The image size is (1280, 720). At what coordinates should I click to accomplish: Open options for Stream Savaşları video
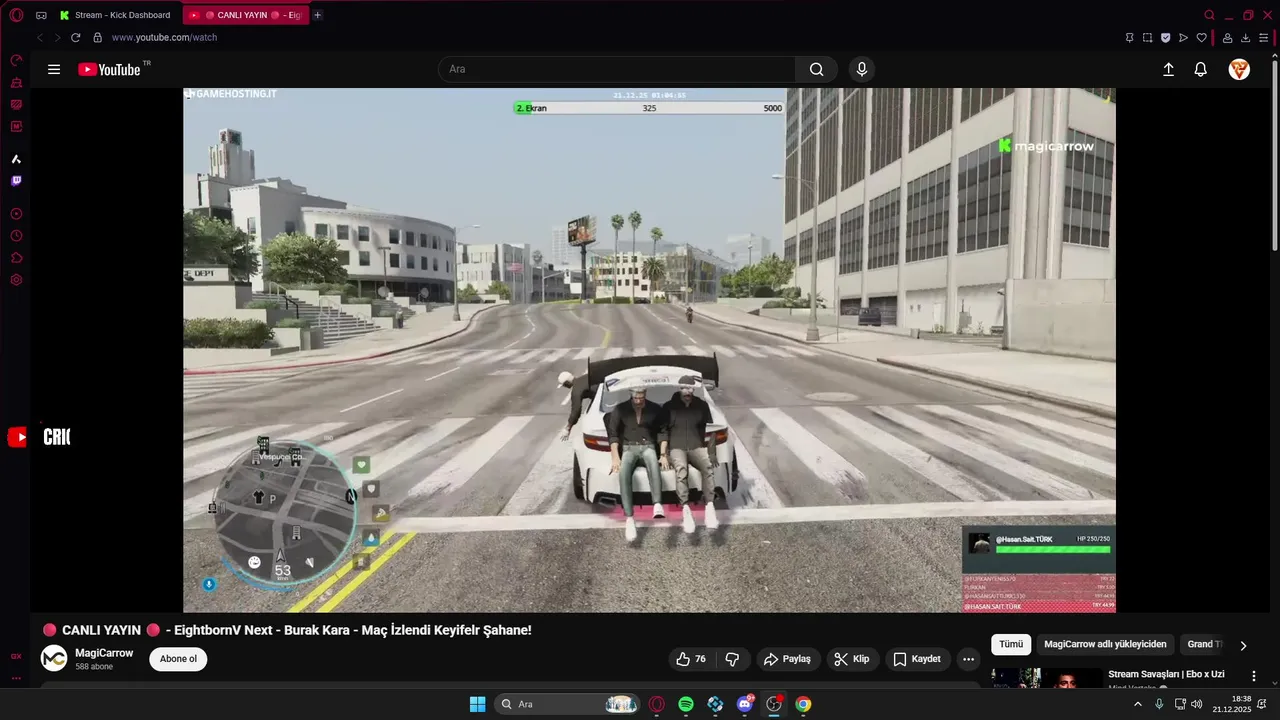[1254, 676]
